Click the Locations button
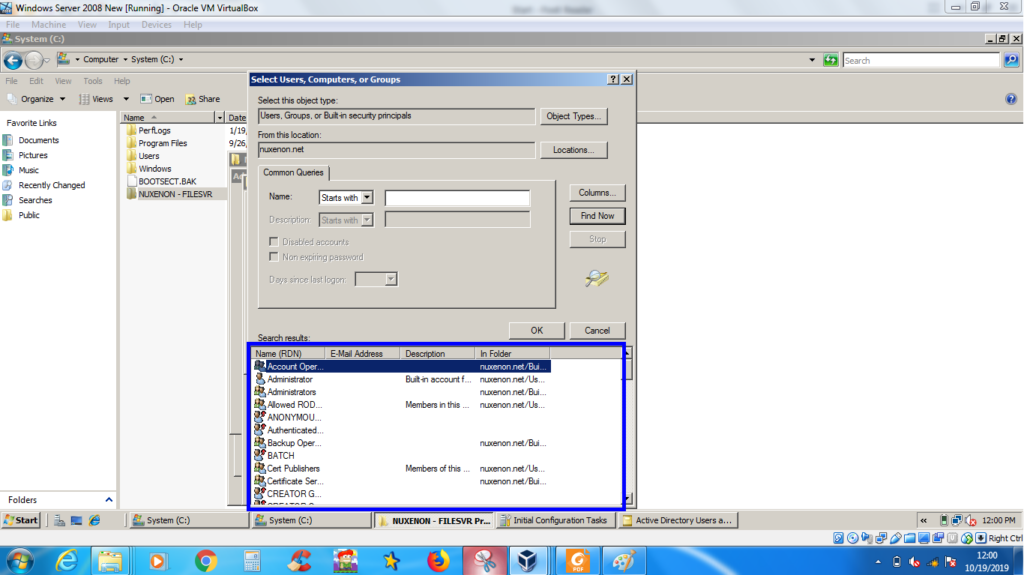 pyautogui.click(x=573, y=150)
